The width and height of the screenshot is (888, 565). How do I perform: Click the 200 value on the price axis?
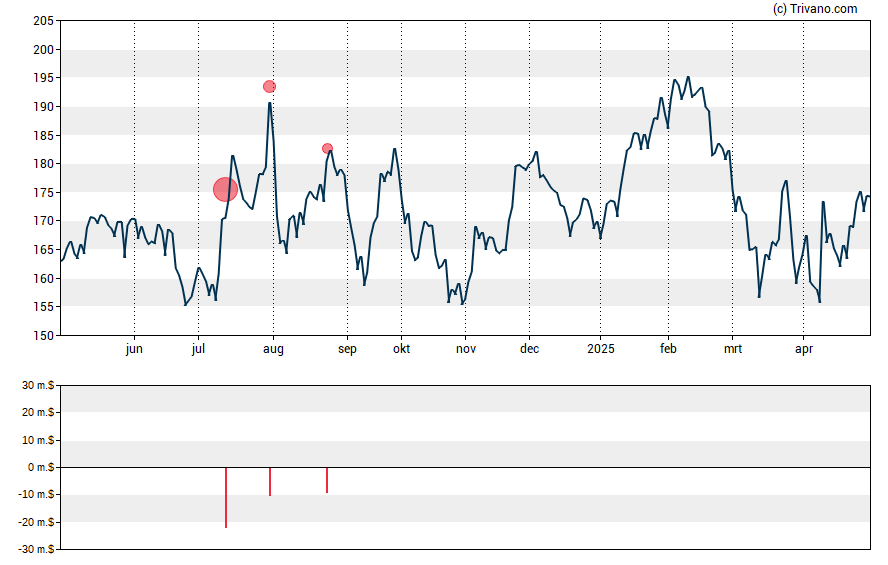[44, 50]
